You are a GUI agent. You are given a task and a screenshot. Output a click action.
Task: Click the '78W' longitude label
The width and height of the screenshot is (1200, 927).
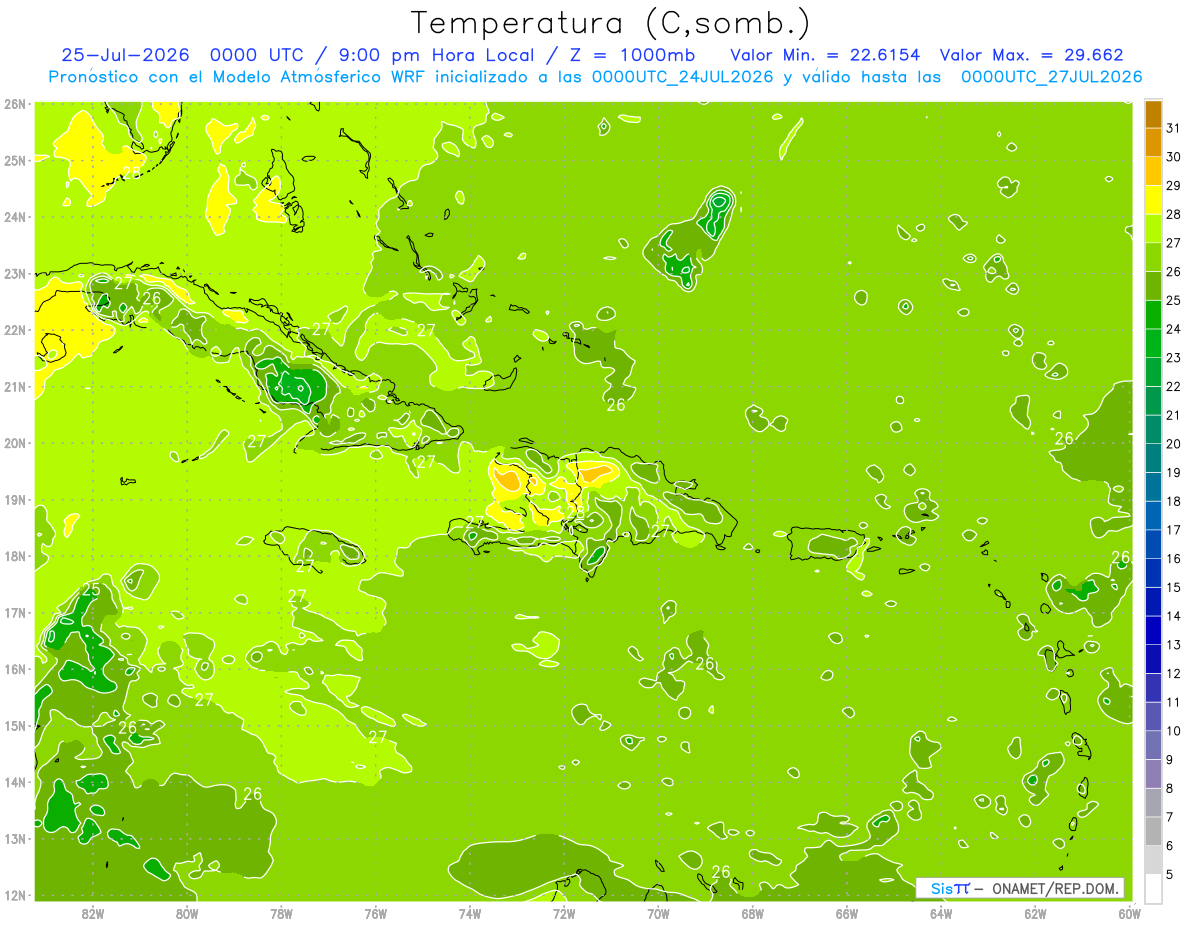pyautogui.click(x=281, y=913)
